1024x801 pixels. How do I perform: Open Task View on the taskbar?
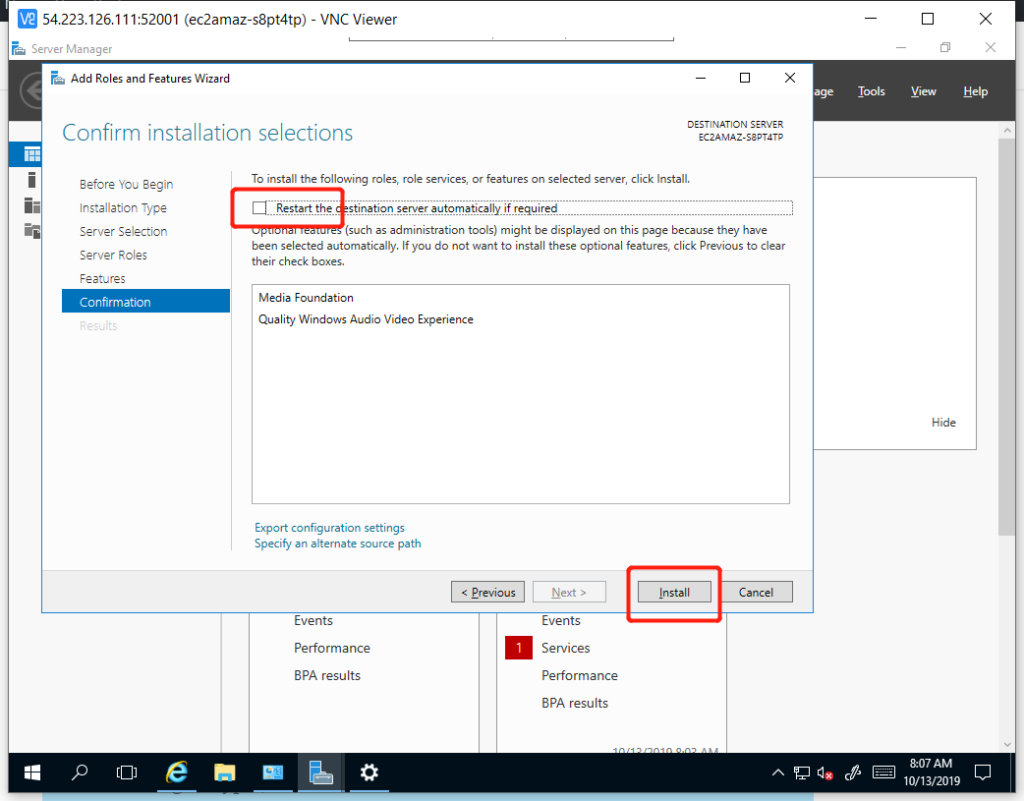click(x=127, y=772)
